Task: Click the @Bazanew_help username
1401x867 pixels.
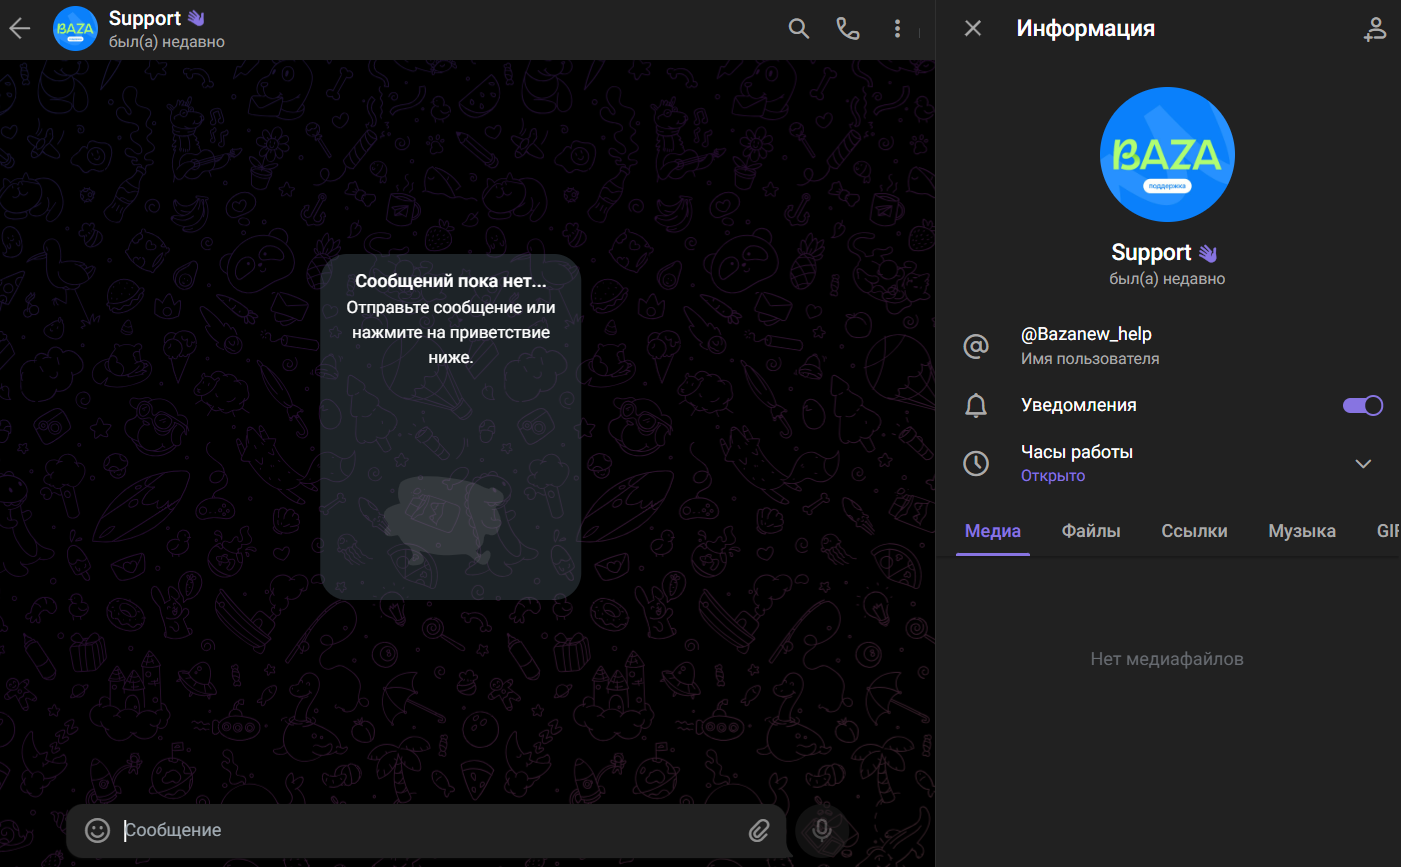Action: click(1086, 335)
